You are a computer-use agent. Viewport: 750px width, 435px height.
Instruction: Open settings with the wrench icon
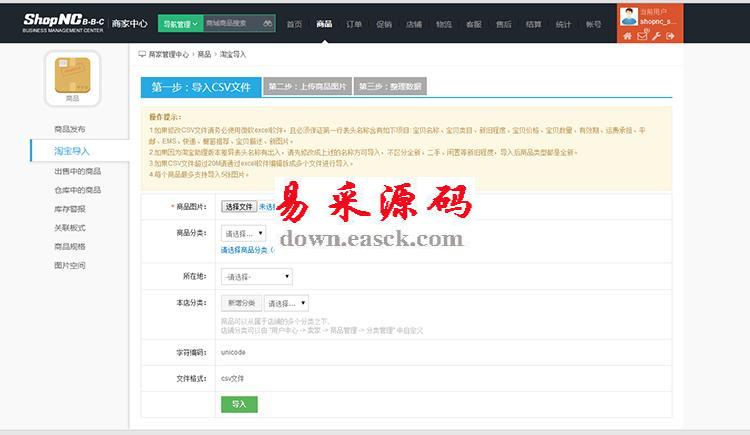656,36
